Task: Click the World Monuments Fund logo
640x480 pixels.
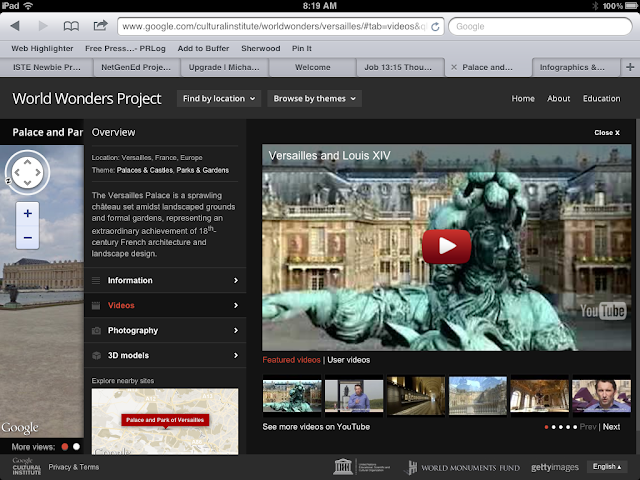Action: (464, 467)
